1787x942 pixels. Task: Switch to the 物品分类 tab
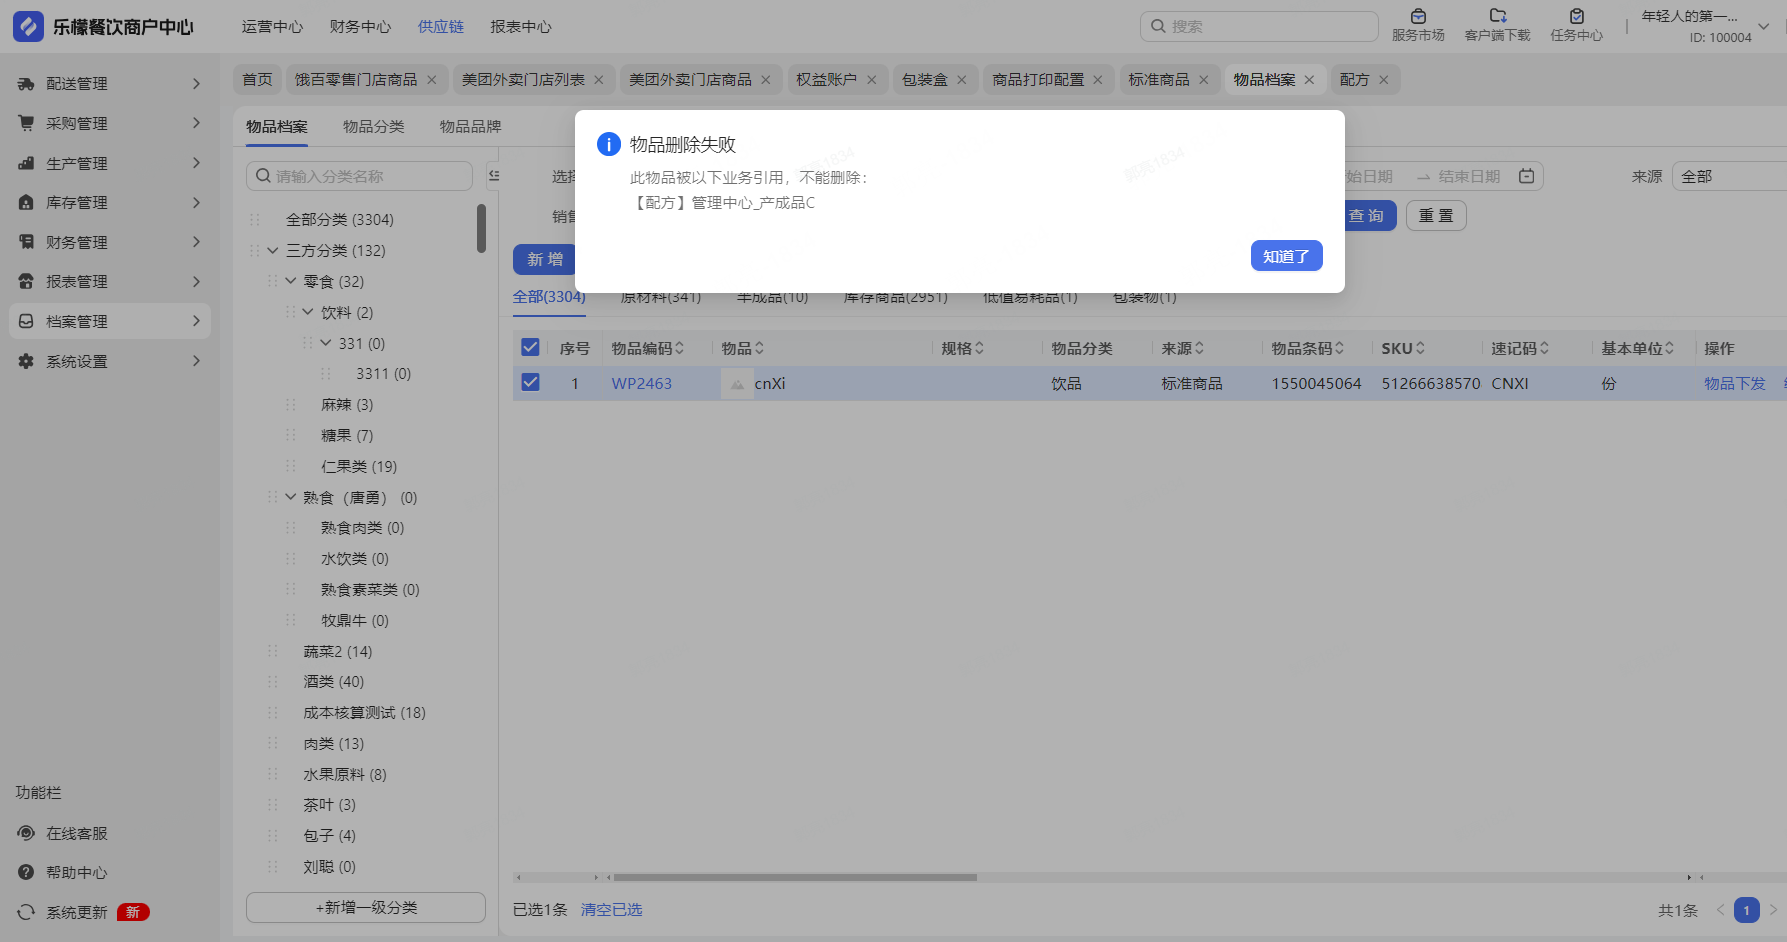(373, 126)
